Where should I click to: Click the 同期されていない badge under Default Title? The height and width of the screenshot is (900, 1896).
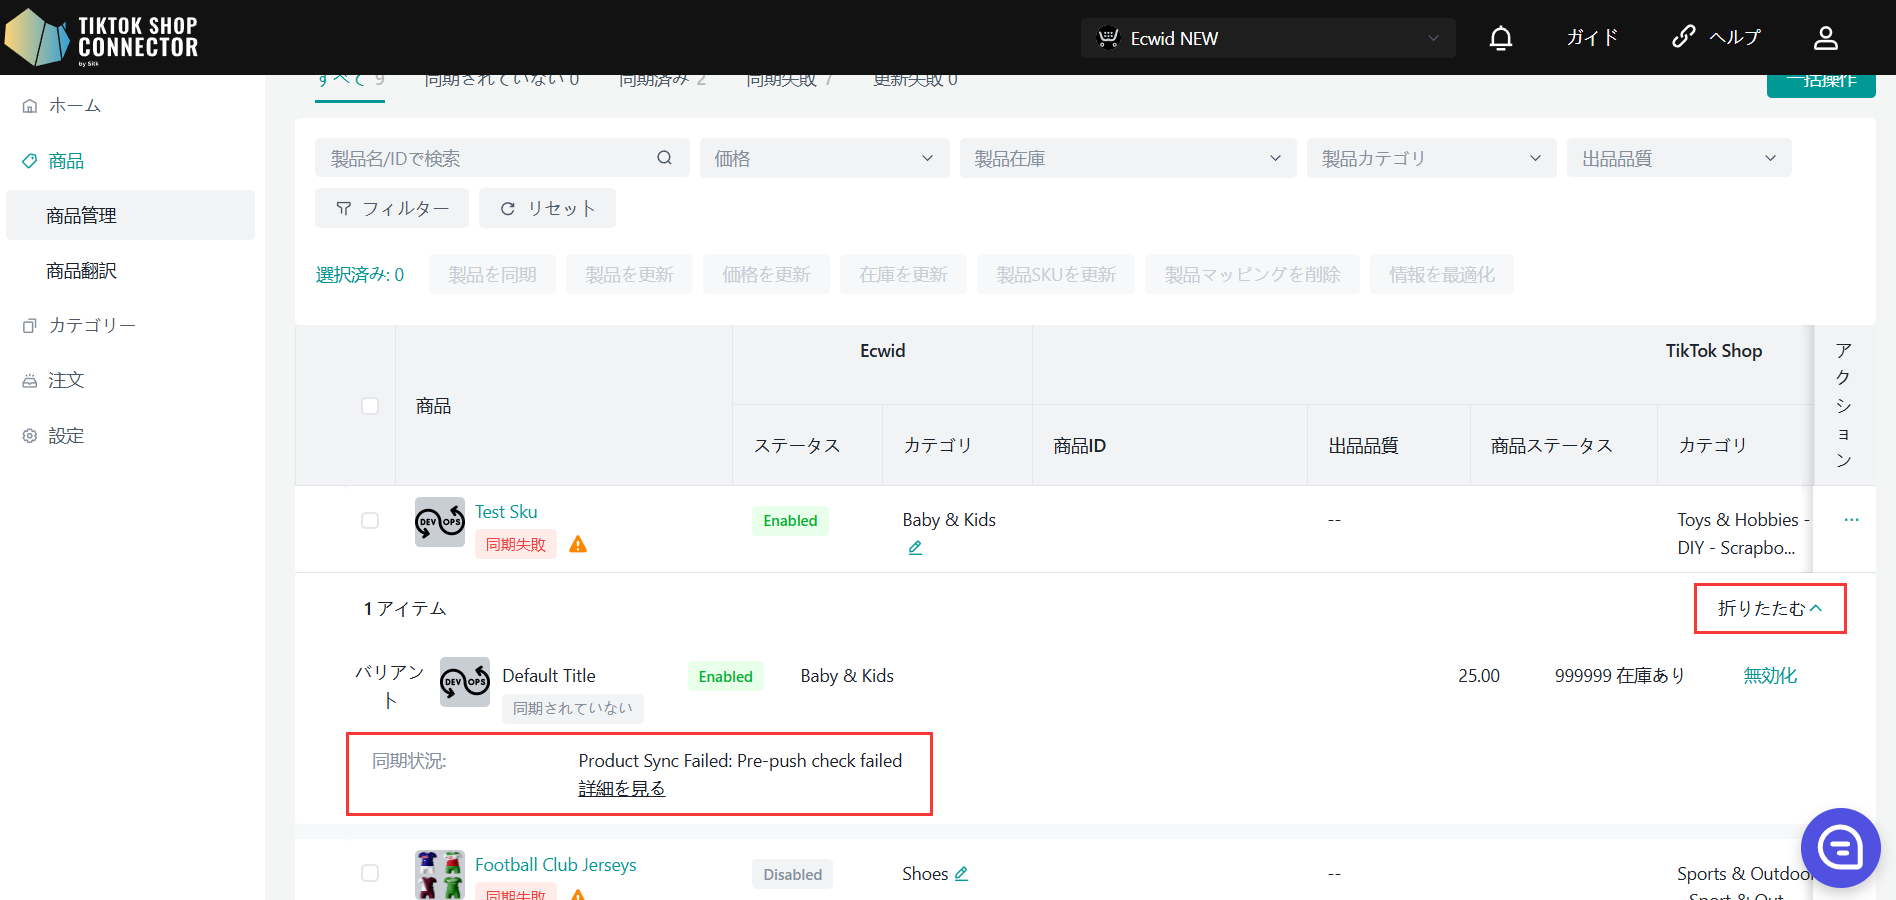(573, 708)
